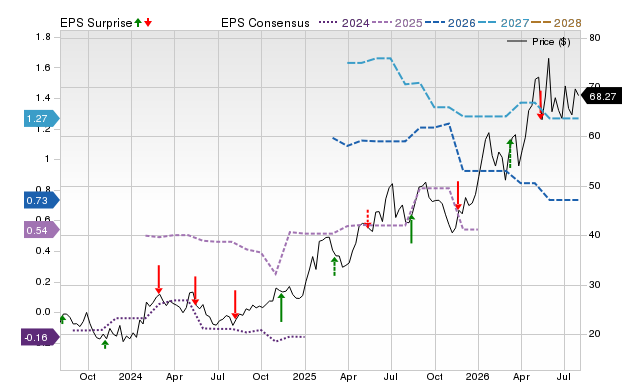Click the dashed red arrow near May 2025
Screen dimensions: 640x382
tap(368, 219)
